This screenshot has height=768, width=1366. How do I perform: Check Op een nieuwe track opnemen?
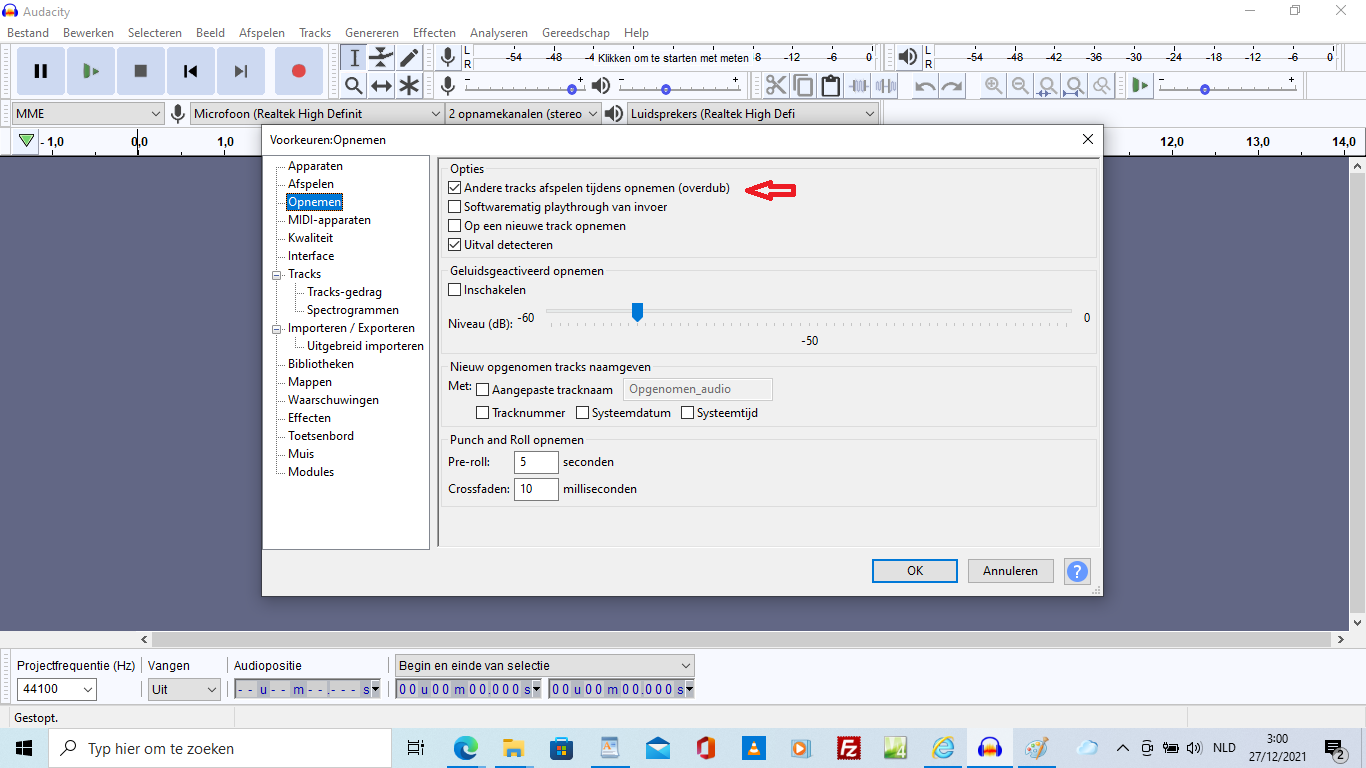click(x=455, y=226)
